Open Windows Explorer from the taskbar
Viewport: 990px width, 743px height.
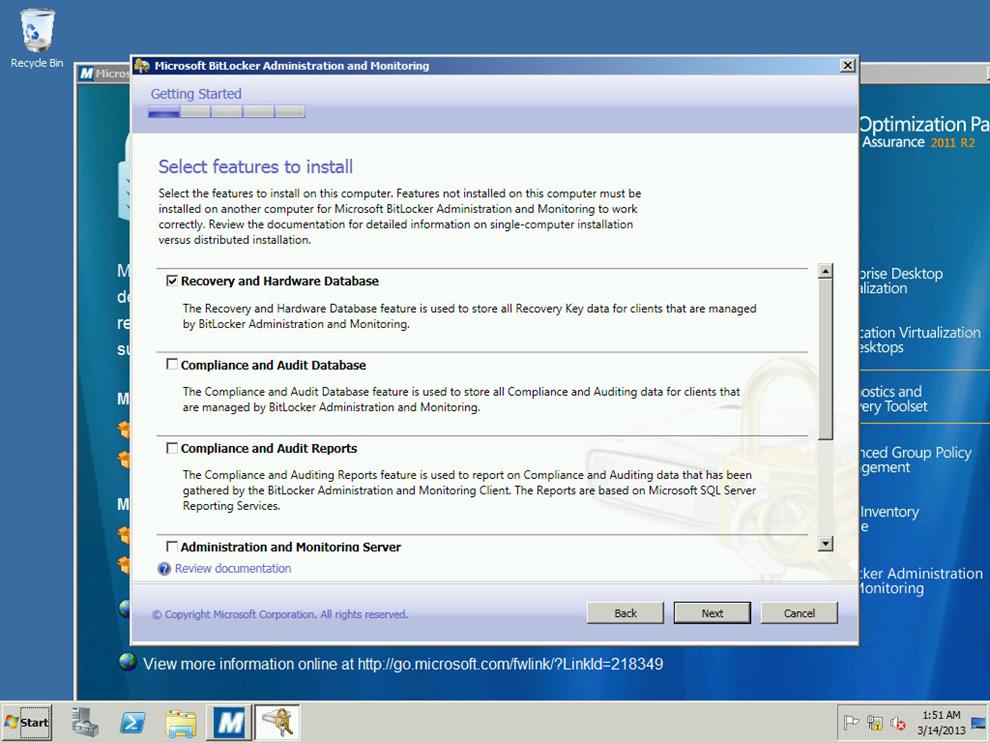[x=181, y=723]
